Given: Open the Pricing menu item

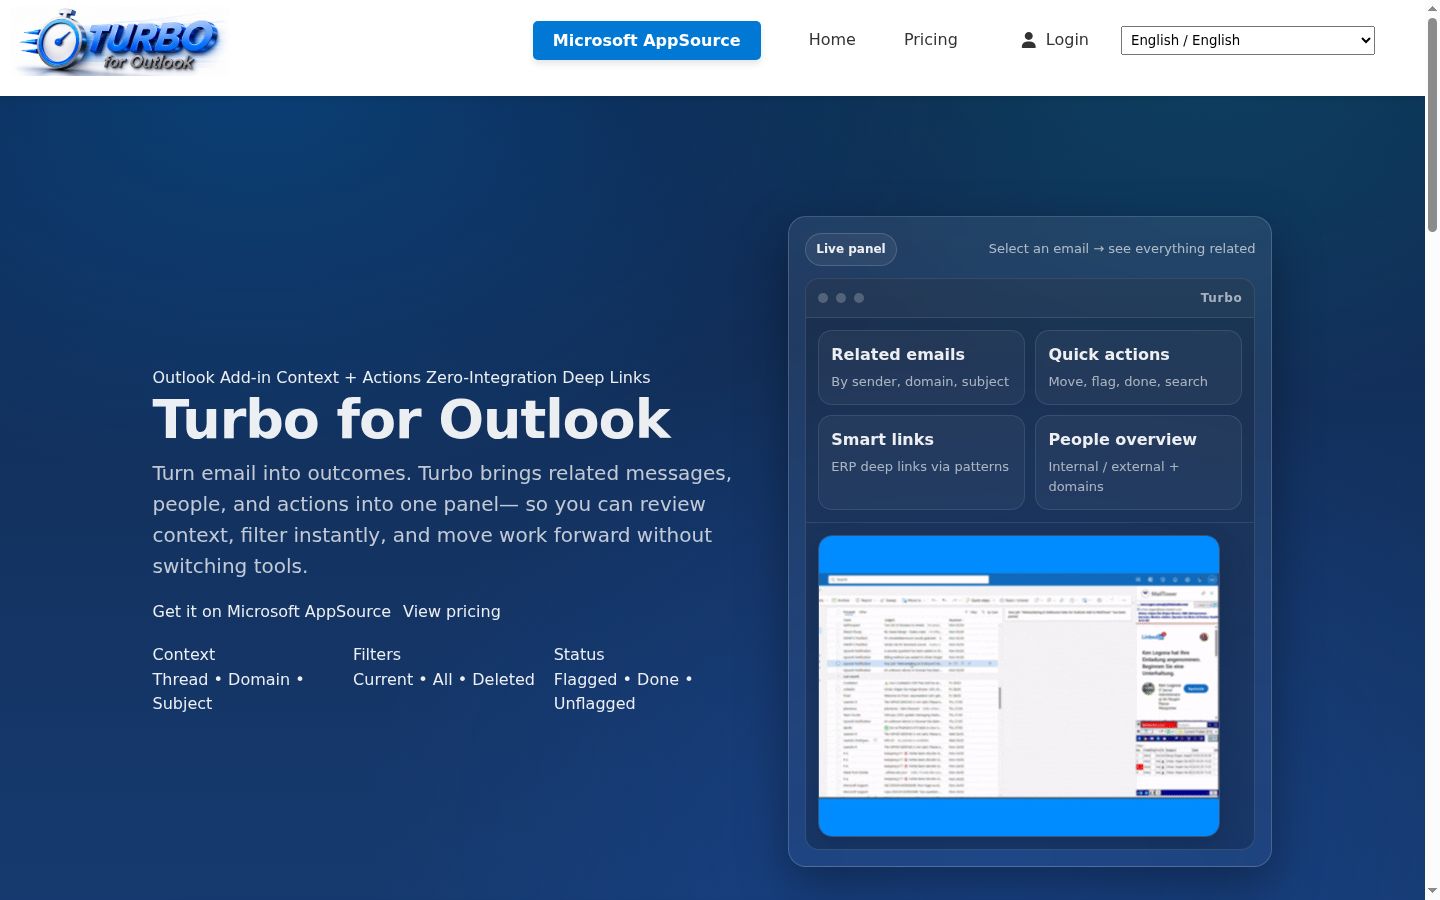Looking at the screenshot, I should (x=931, y=40).
